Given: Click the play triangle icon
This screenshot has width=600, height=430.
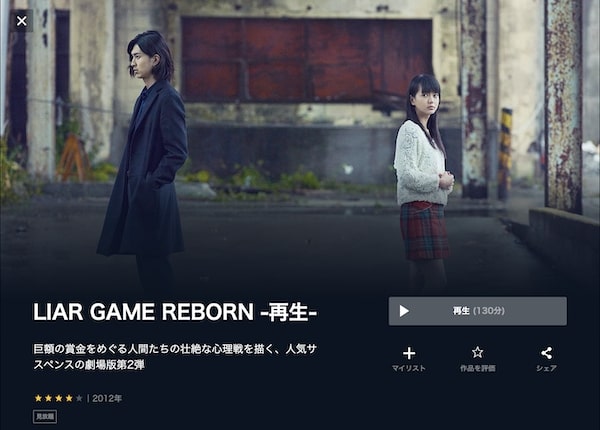Looking at the screenshot, I should [x=404, y=311].
